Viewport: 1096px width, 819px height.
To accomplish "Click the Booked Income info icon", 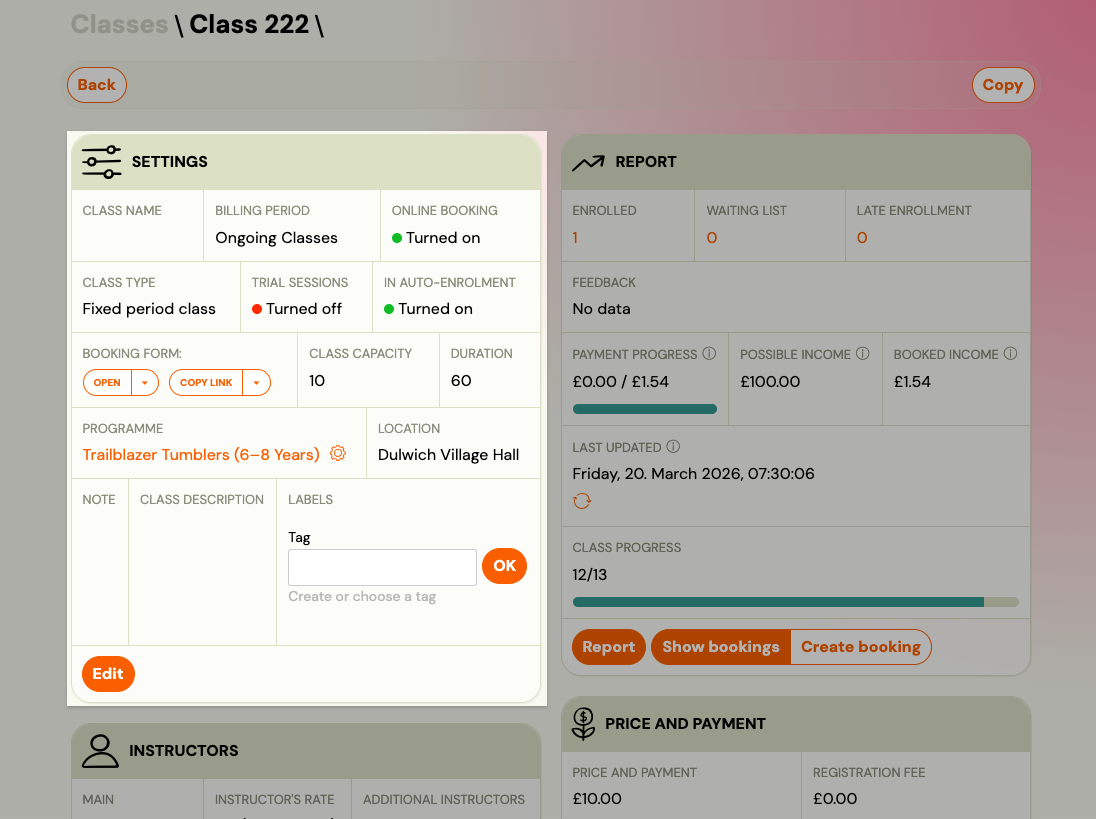I will [x=1010, y=354].
